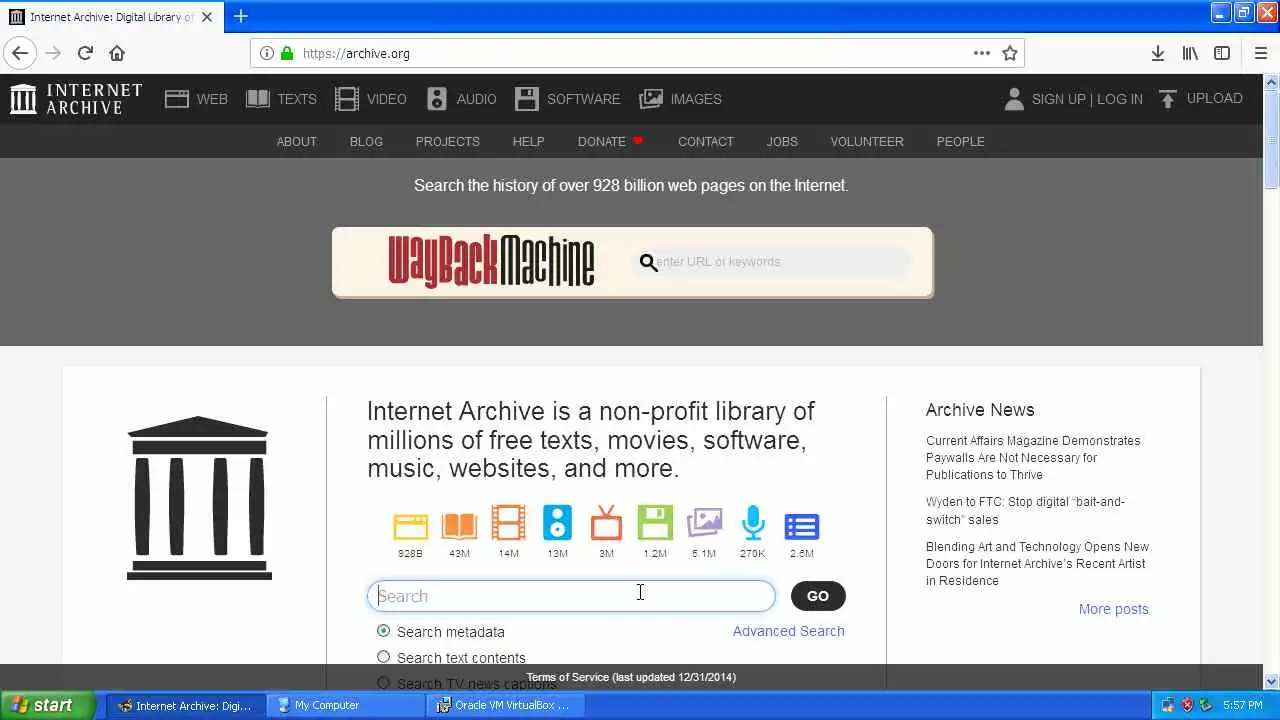Open the Firefox downloads arrow icon
The height and width of the screenshot is (720, 1280).
click(x=1158, y=53)
